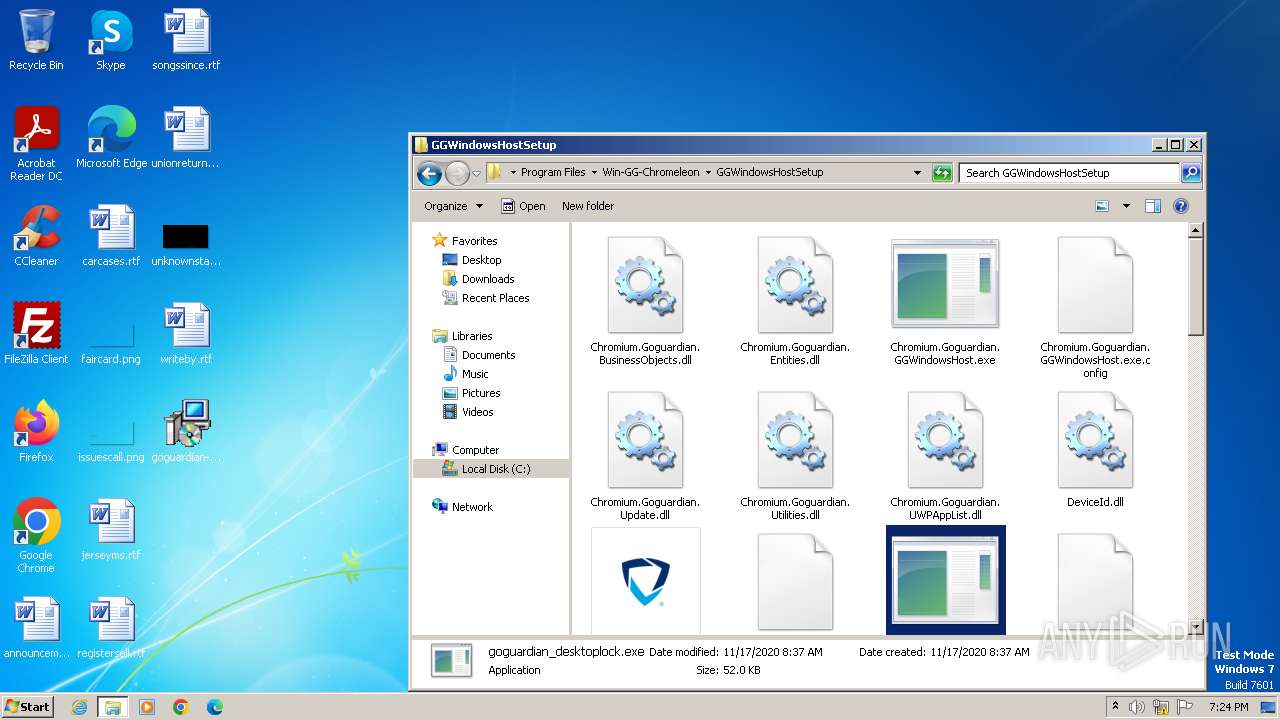
Task: Open the Organize menu
Action: point(453,206)
